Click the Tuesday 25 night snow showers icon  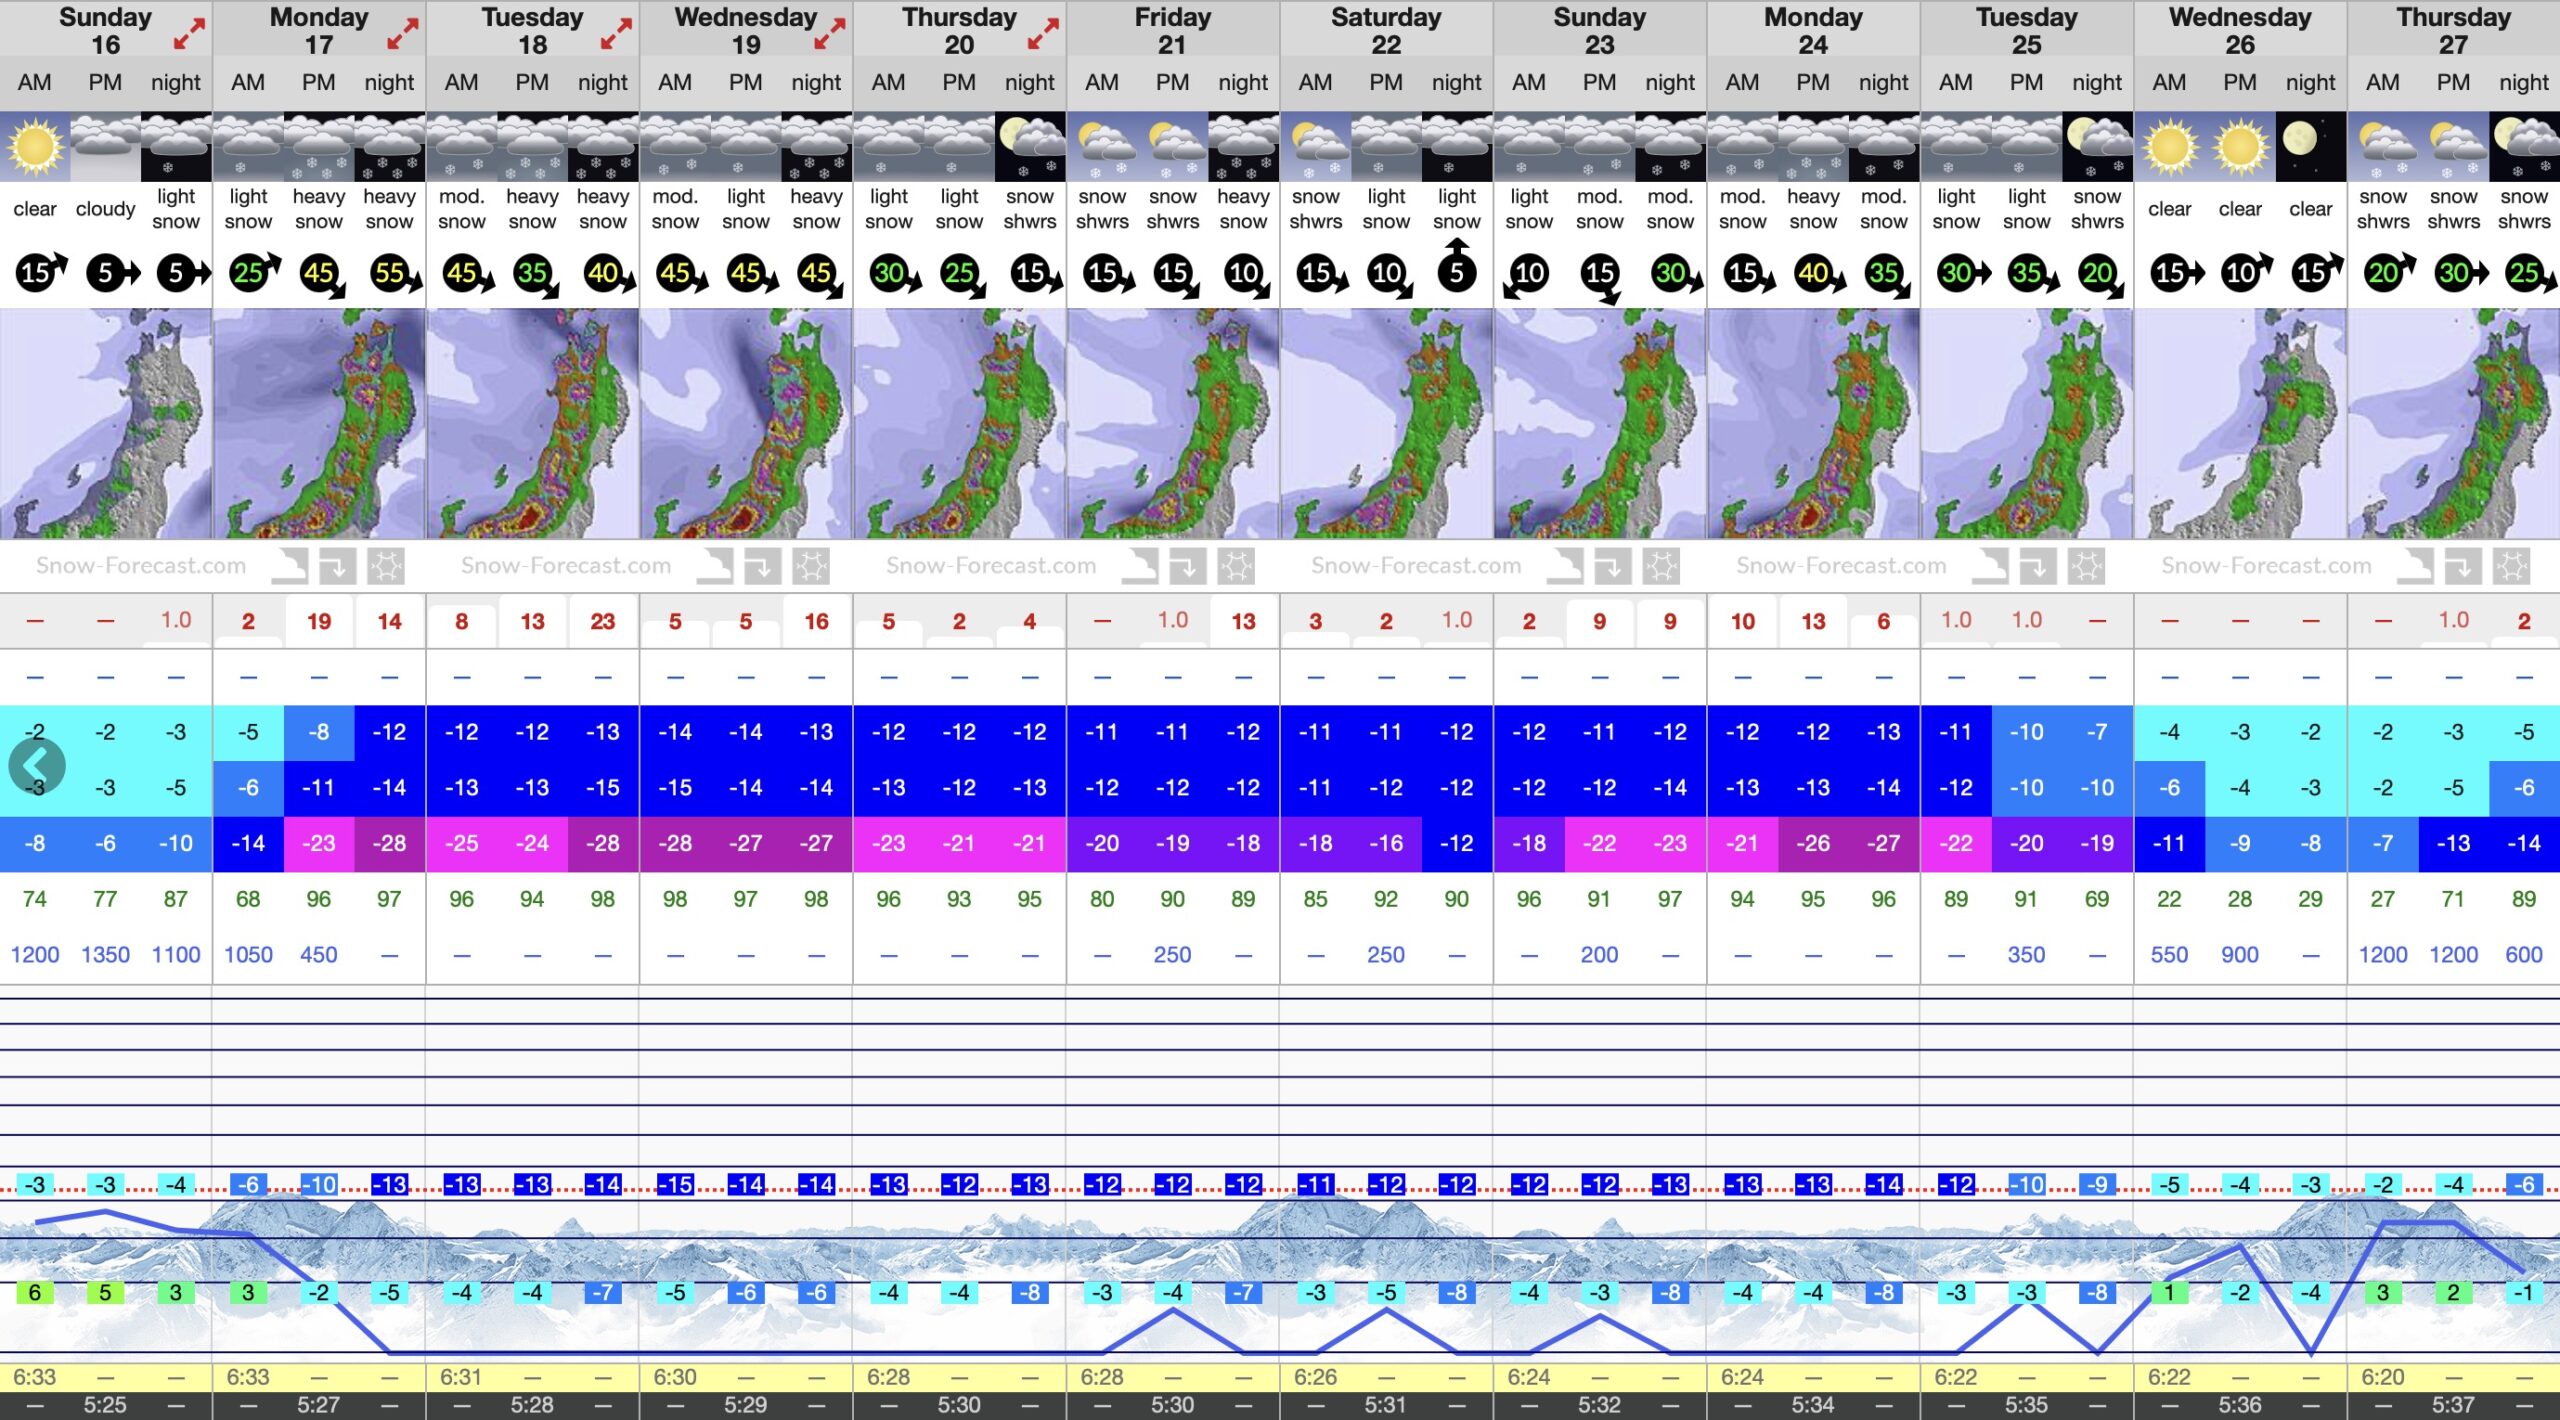2097,147
